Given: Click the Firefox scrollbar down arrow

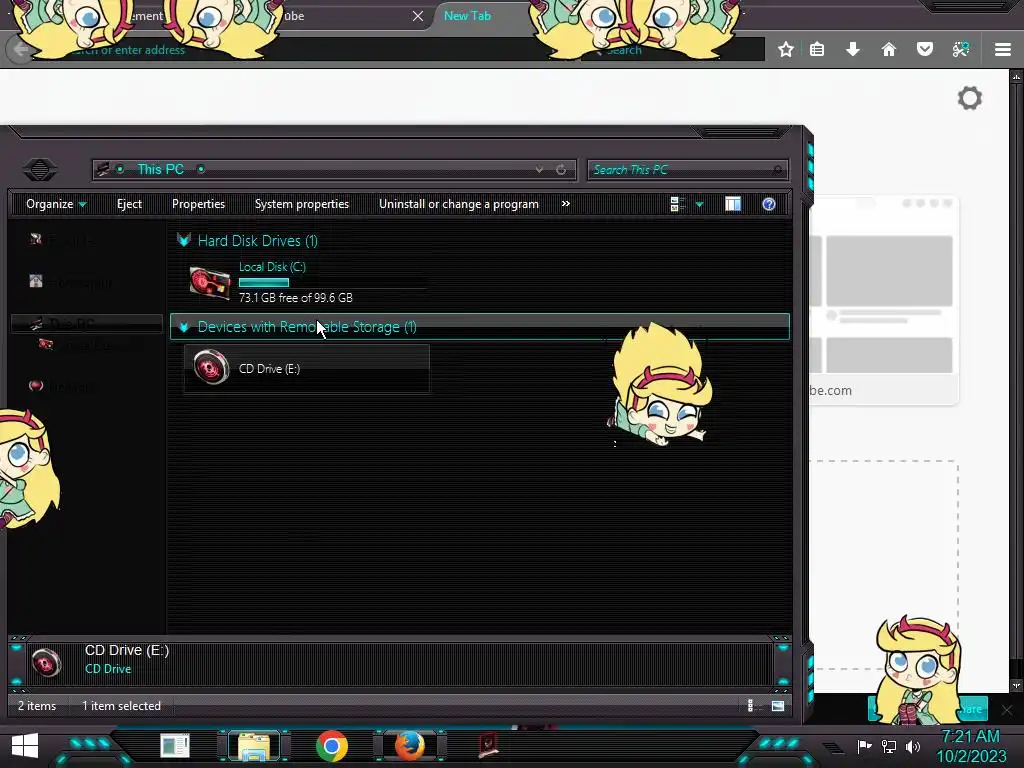Looking at the screenshot, I should [1016, 686].
